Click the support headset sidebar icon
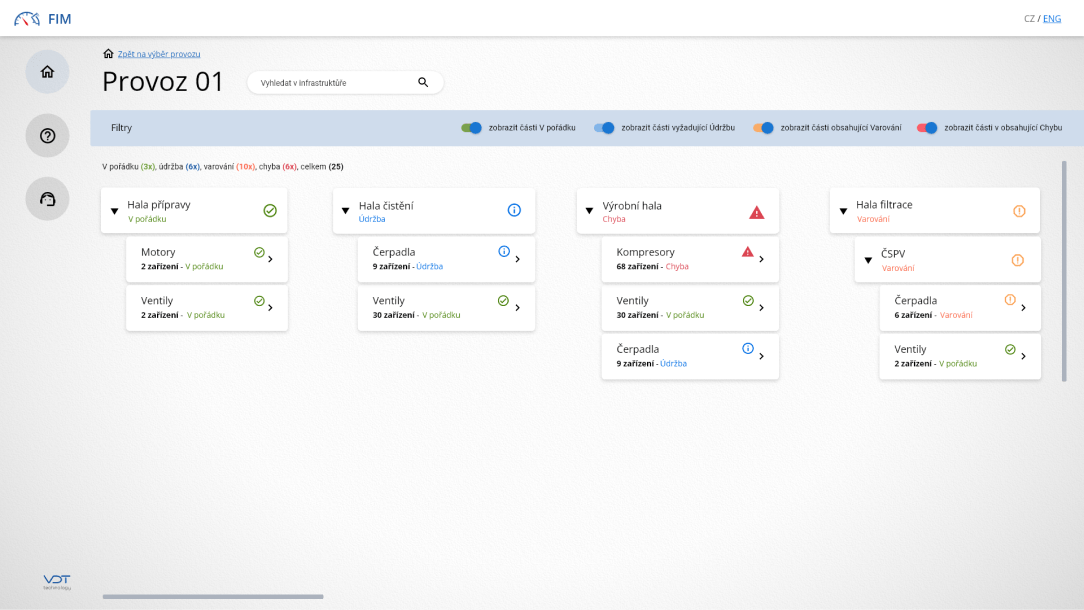 point(47,199)
